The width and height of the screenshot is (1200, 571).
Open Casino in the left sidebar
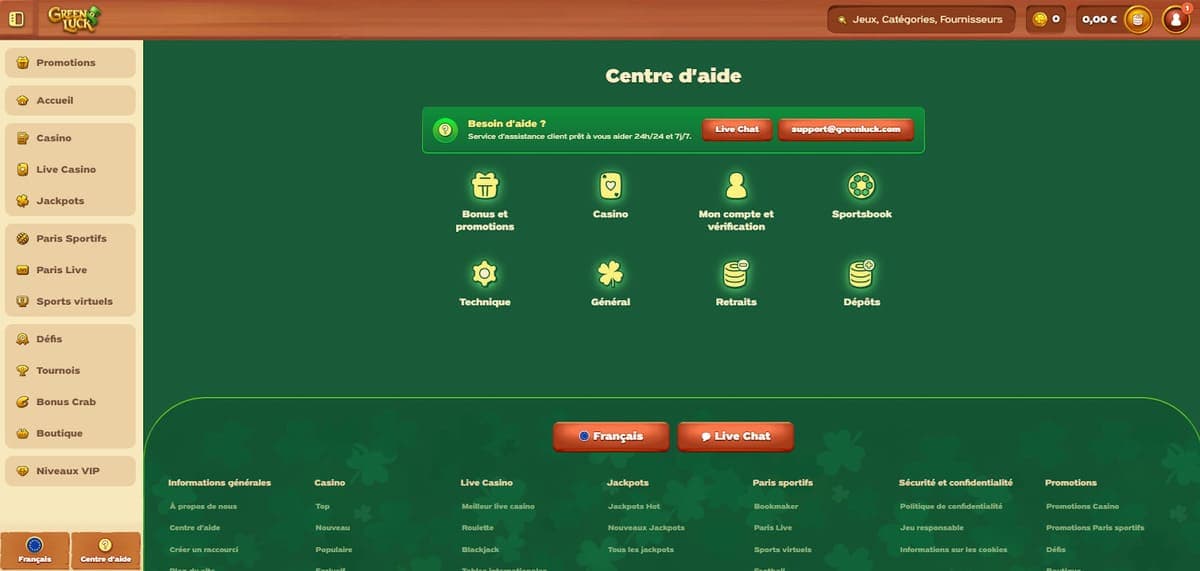click(x=70, y=138)
